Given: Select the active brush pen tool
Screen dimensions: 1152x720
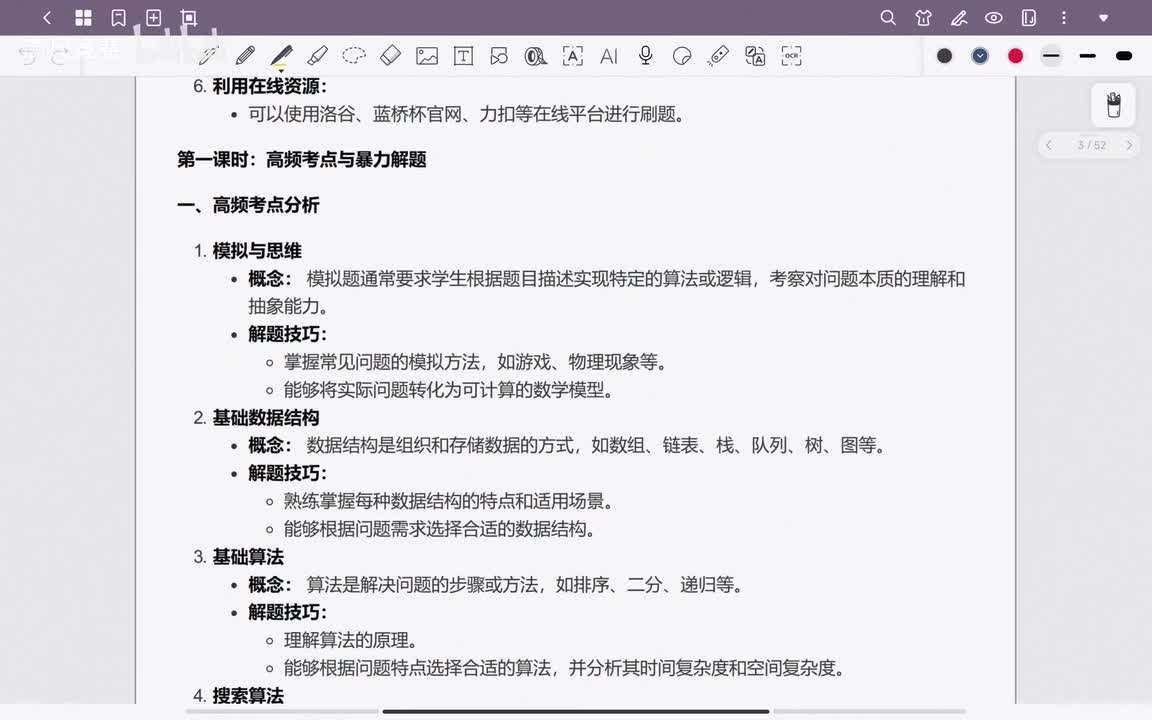Looking at the screenshot, I should 281,56.
